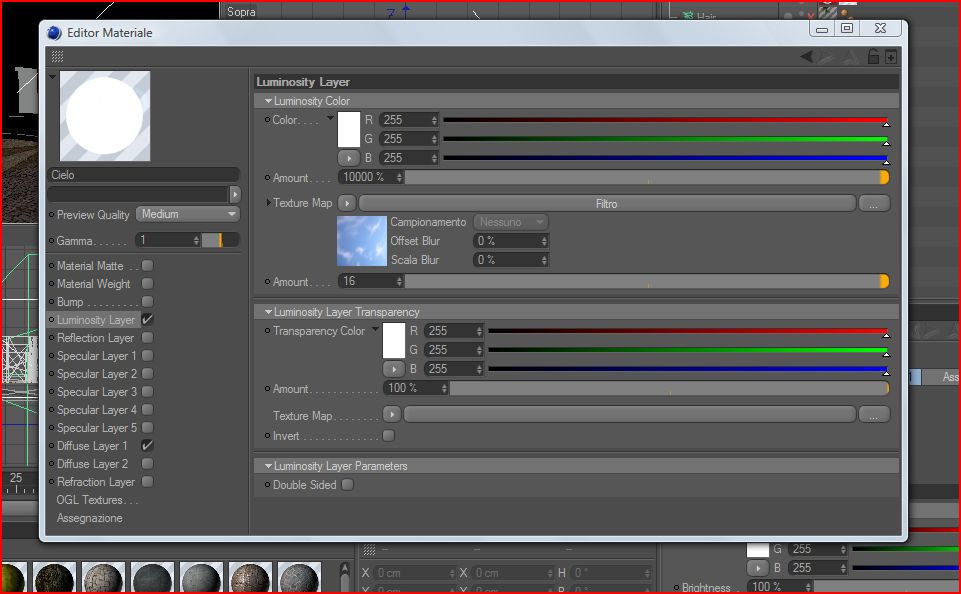Click the open padlock lock icon
This screenshot has height=594, width=961.
pyautogui.click(x=873, y=57)
